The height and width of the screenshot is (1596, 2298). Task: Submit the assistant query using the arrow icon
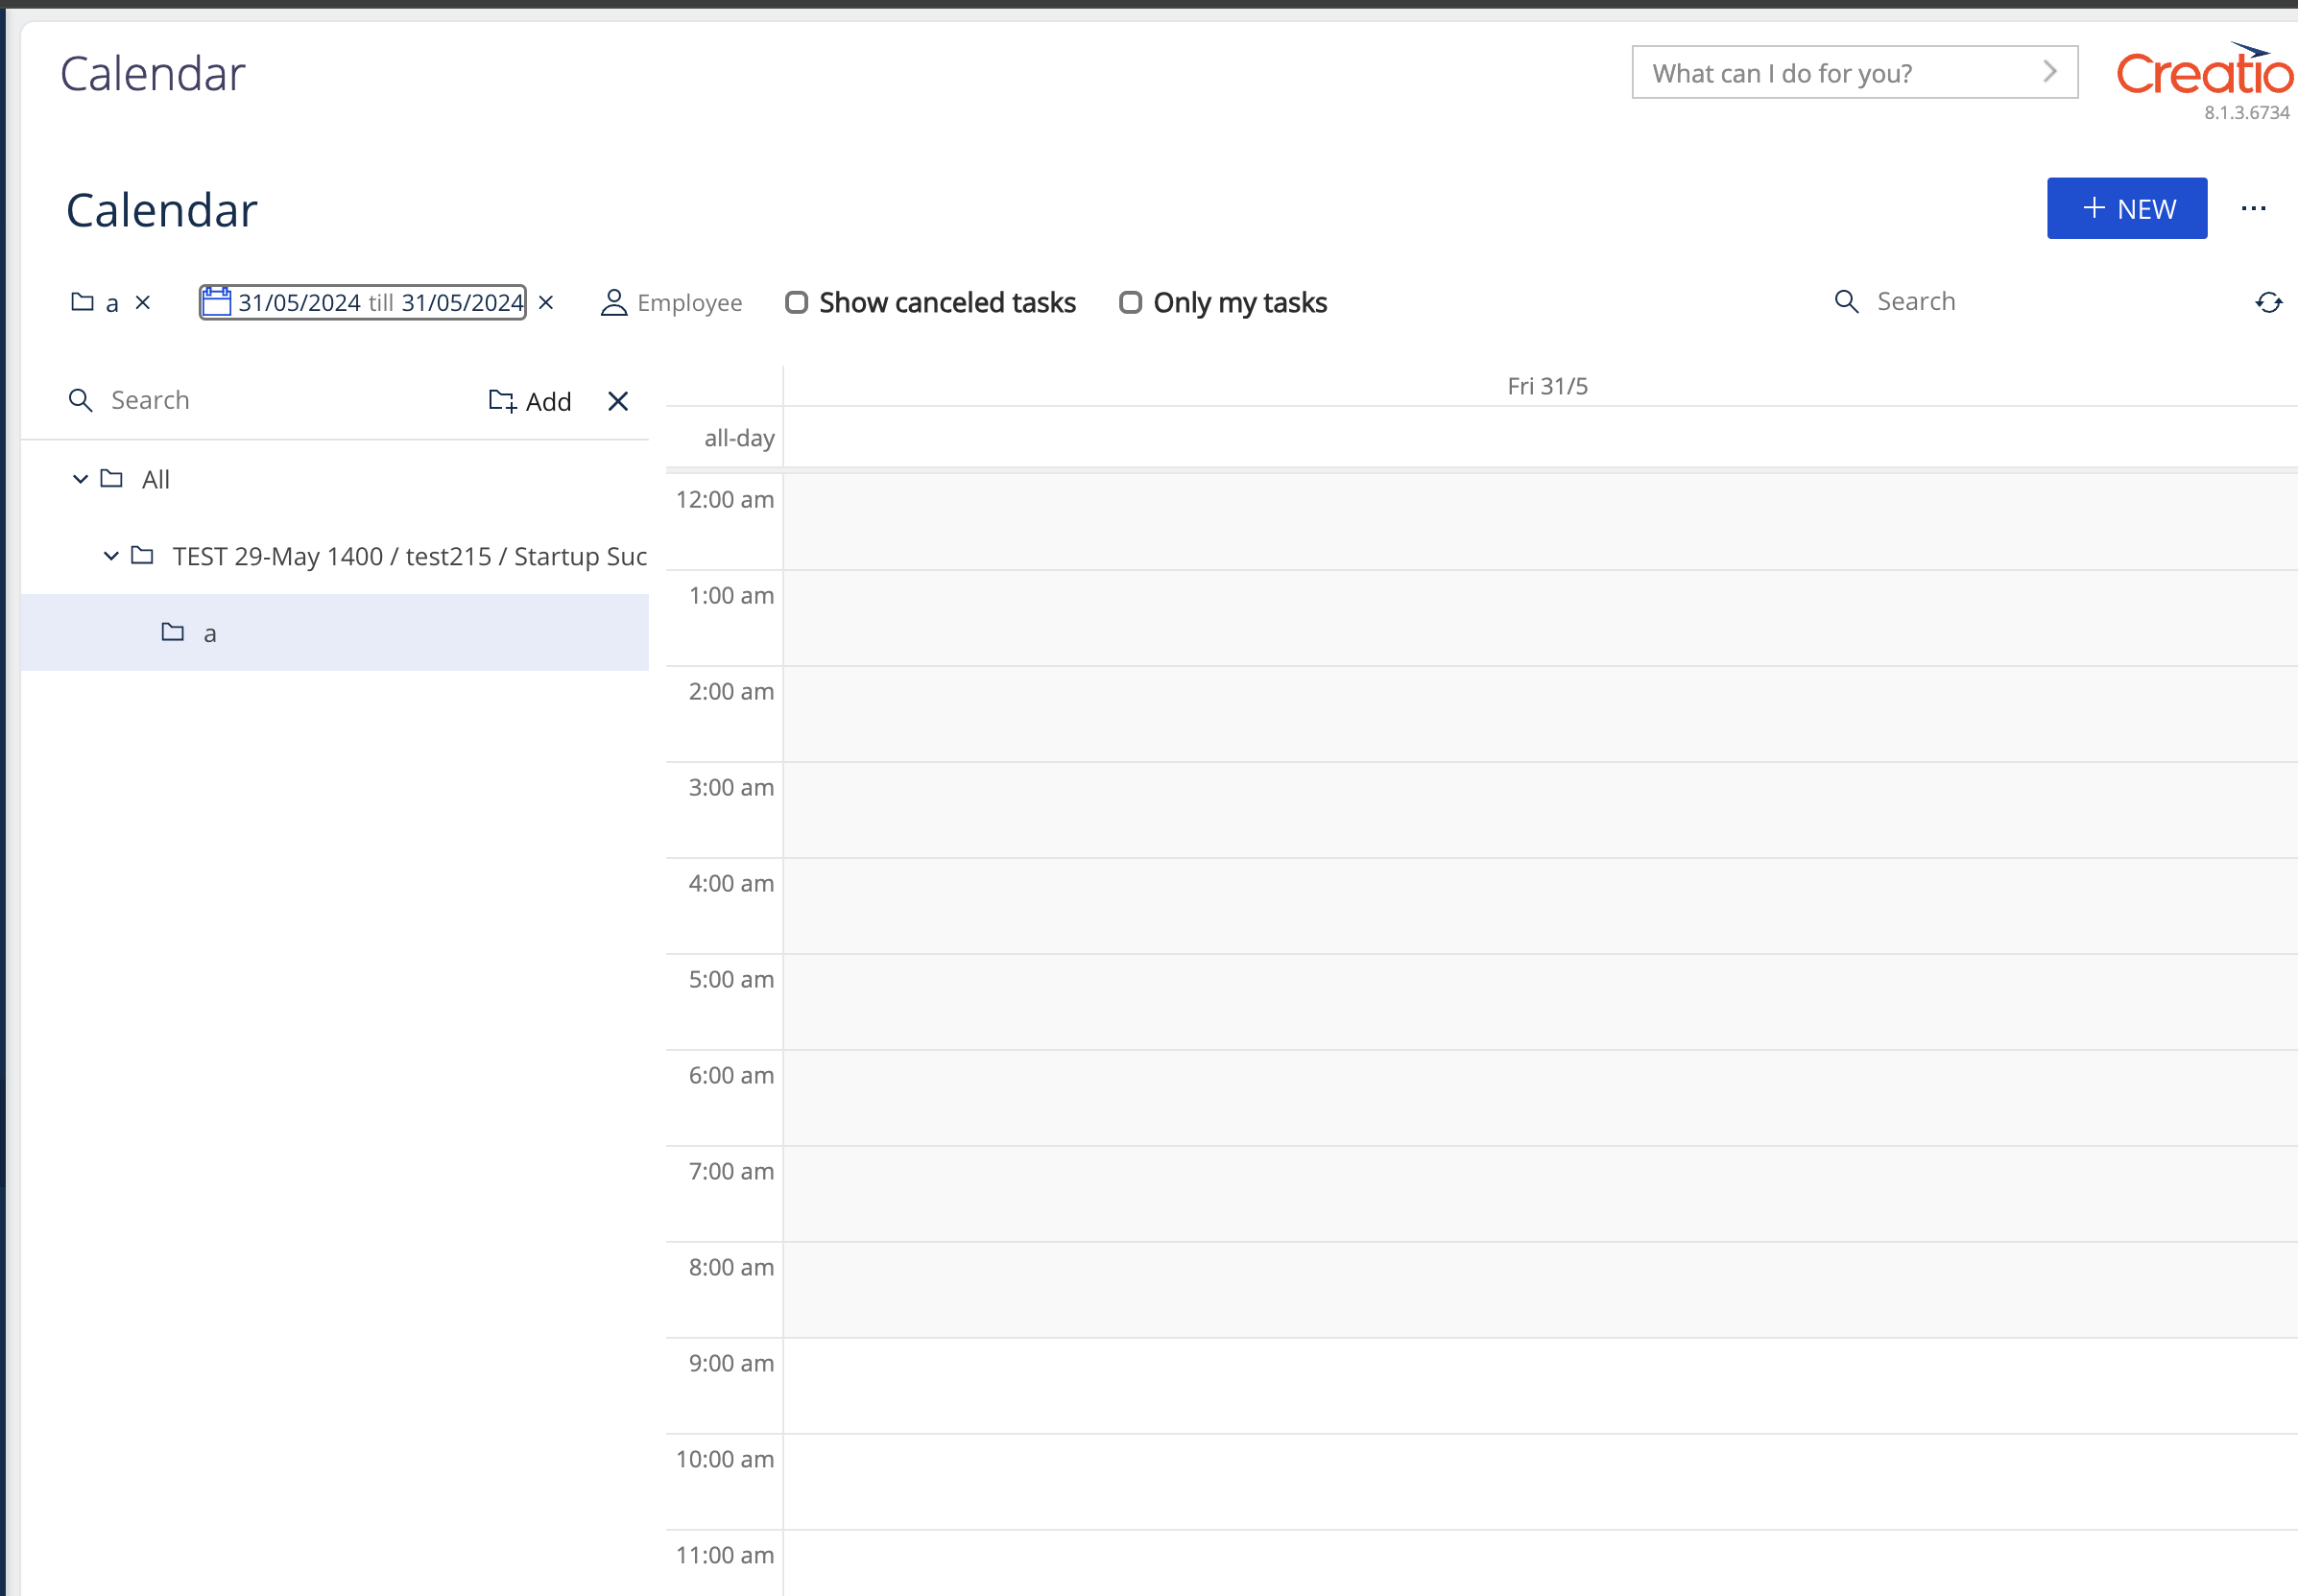point(2051,72)
